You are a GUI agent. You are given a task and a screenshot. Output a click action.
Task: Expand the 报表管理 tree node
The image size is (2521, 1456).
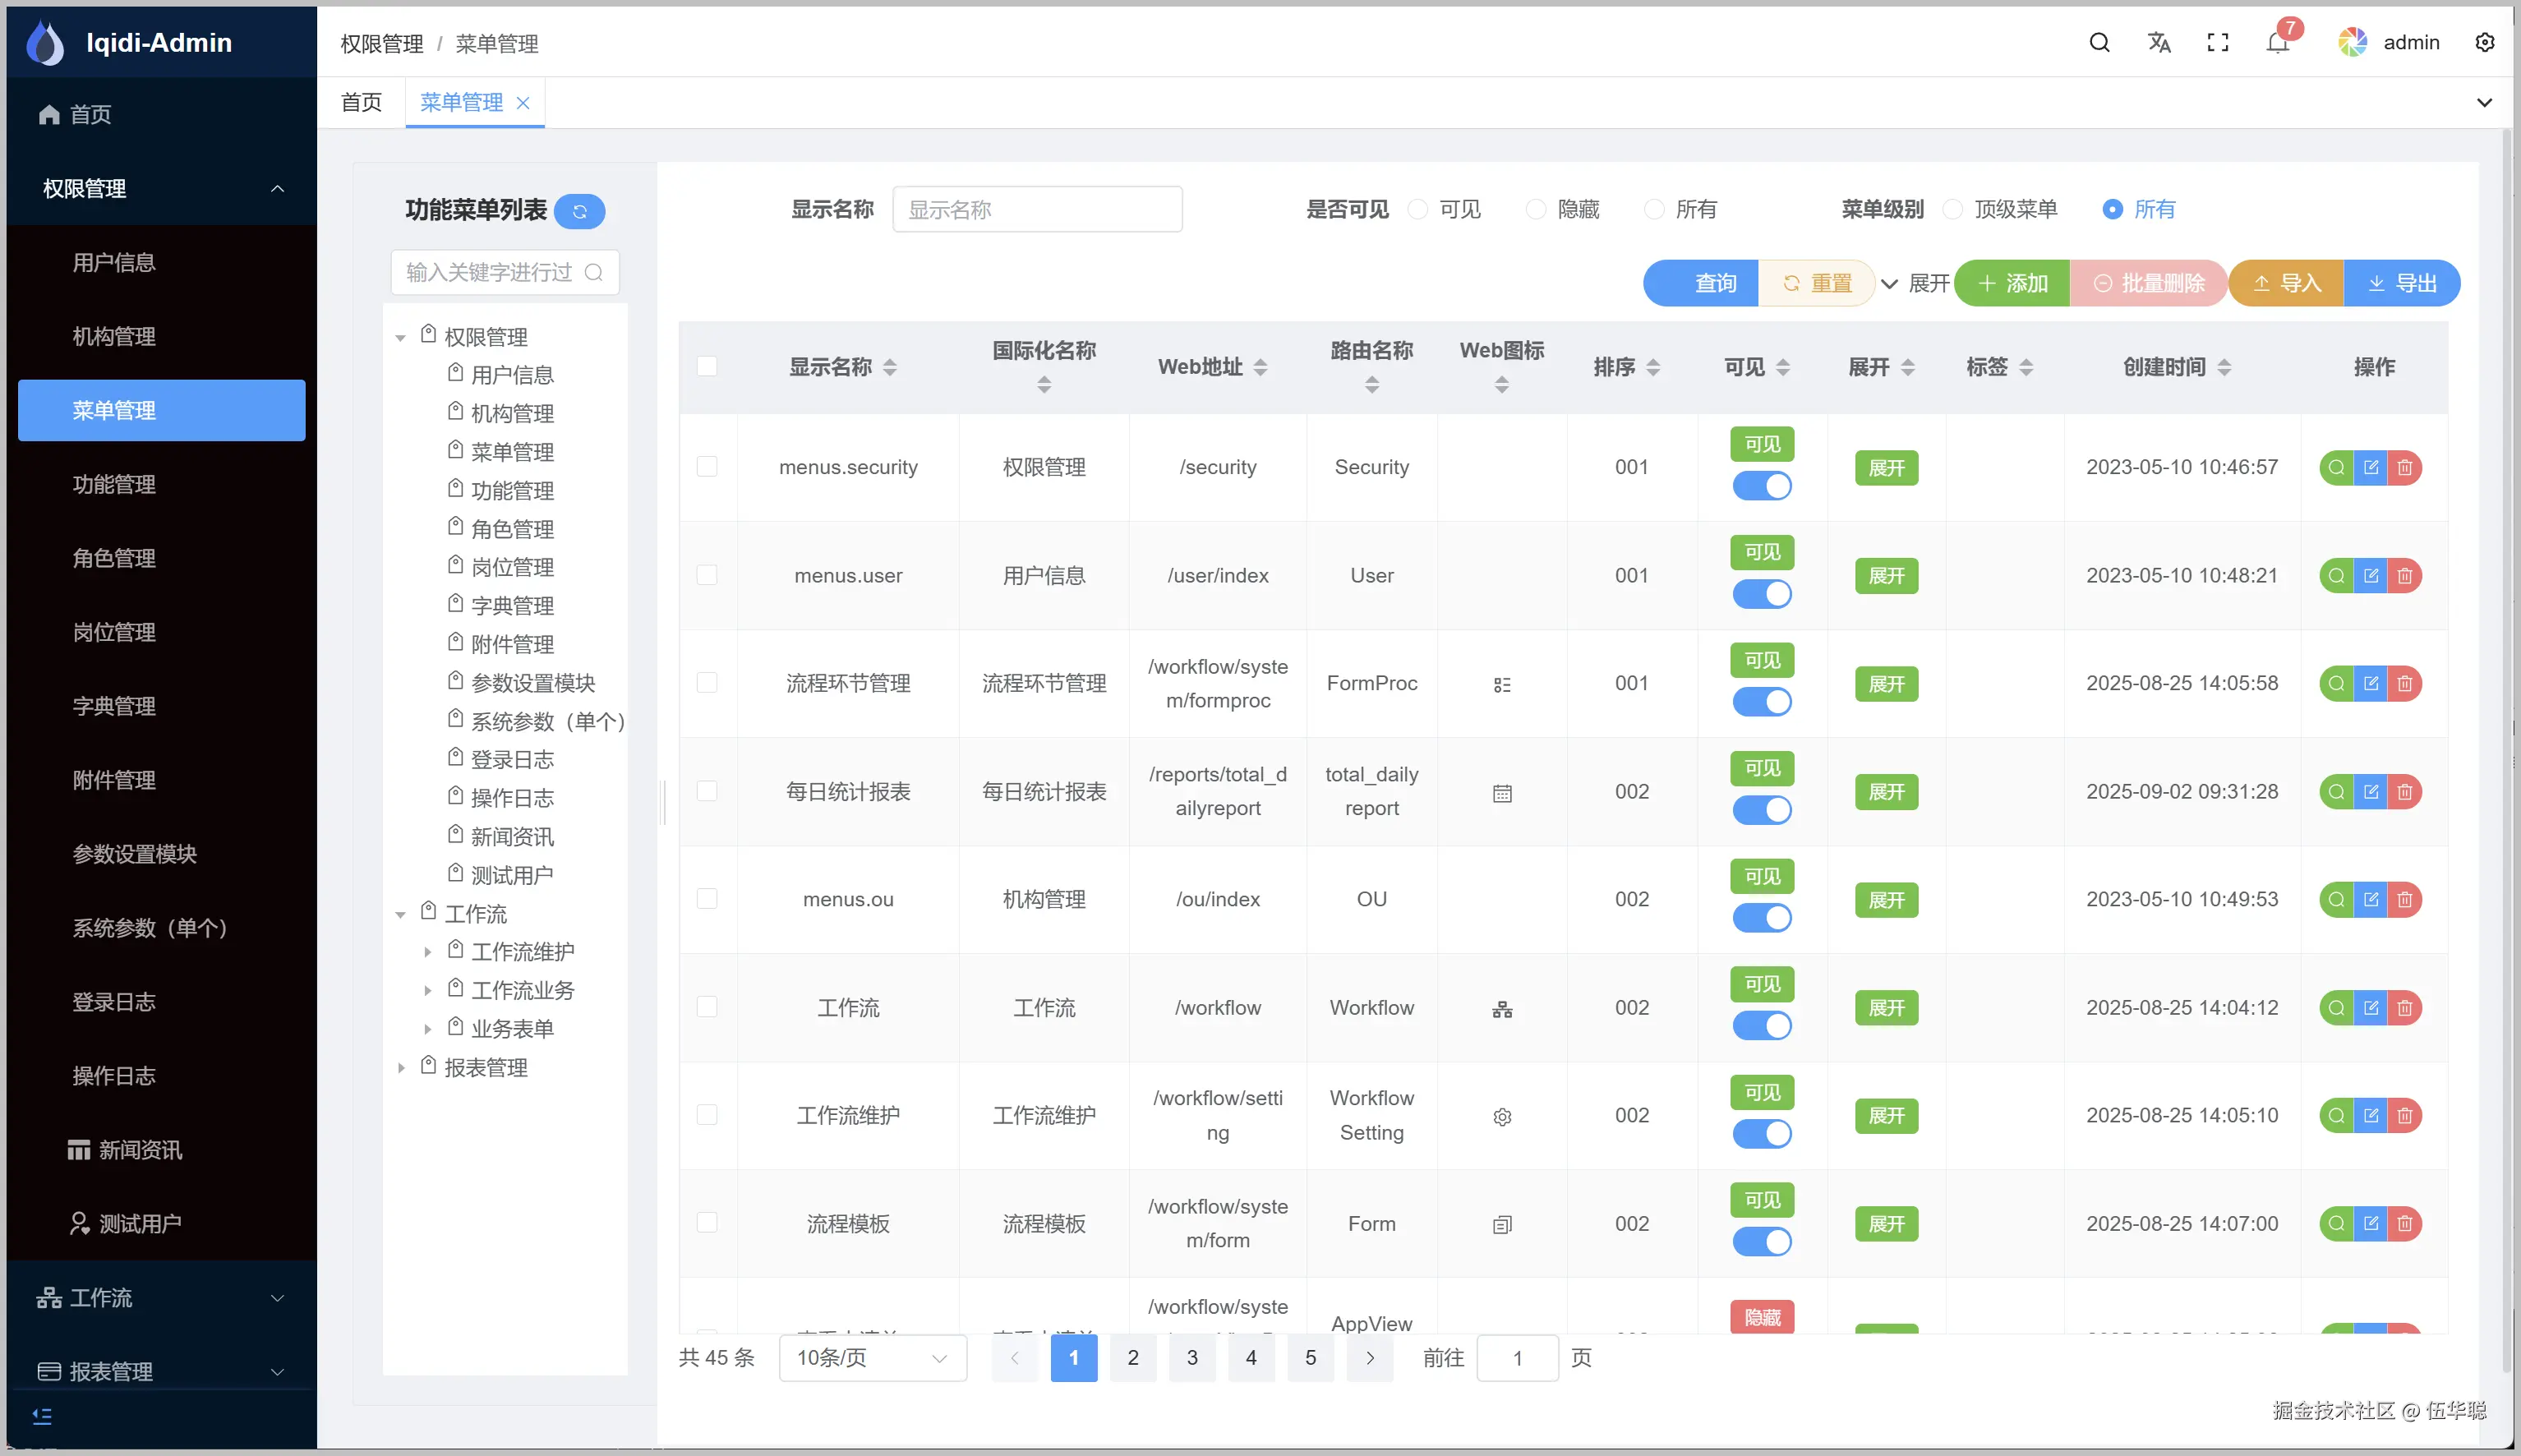[x=401, y=1067]
